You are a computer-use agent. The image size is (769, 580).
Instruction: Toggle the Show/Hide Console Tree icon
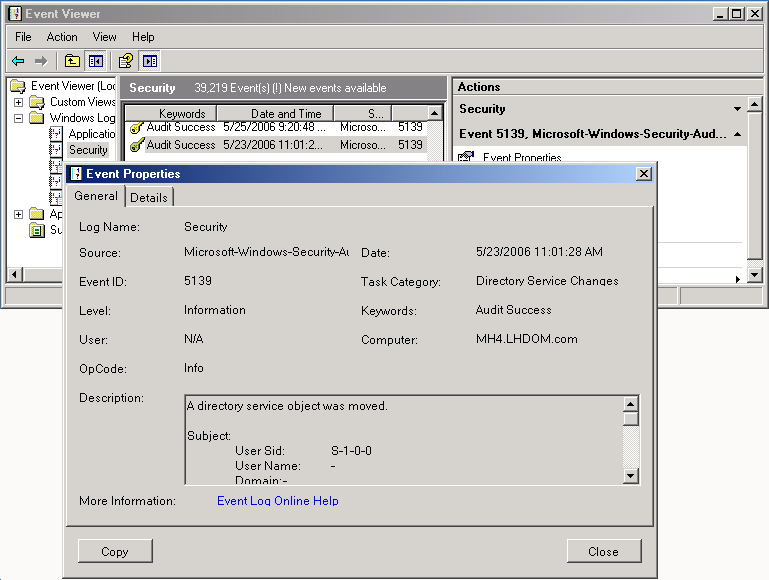[95, 61]
